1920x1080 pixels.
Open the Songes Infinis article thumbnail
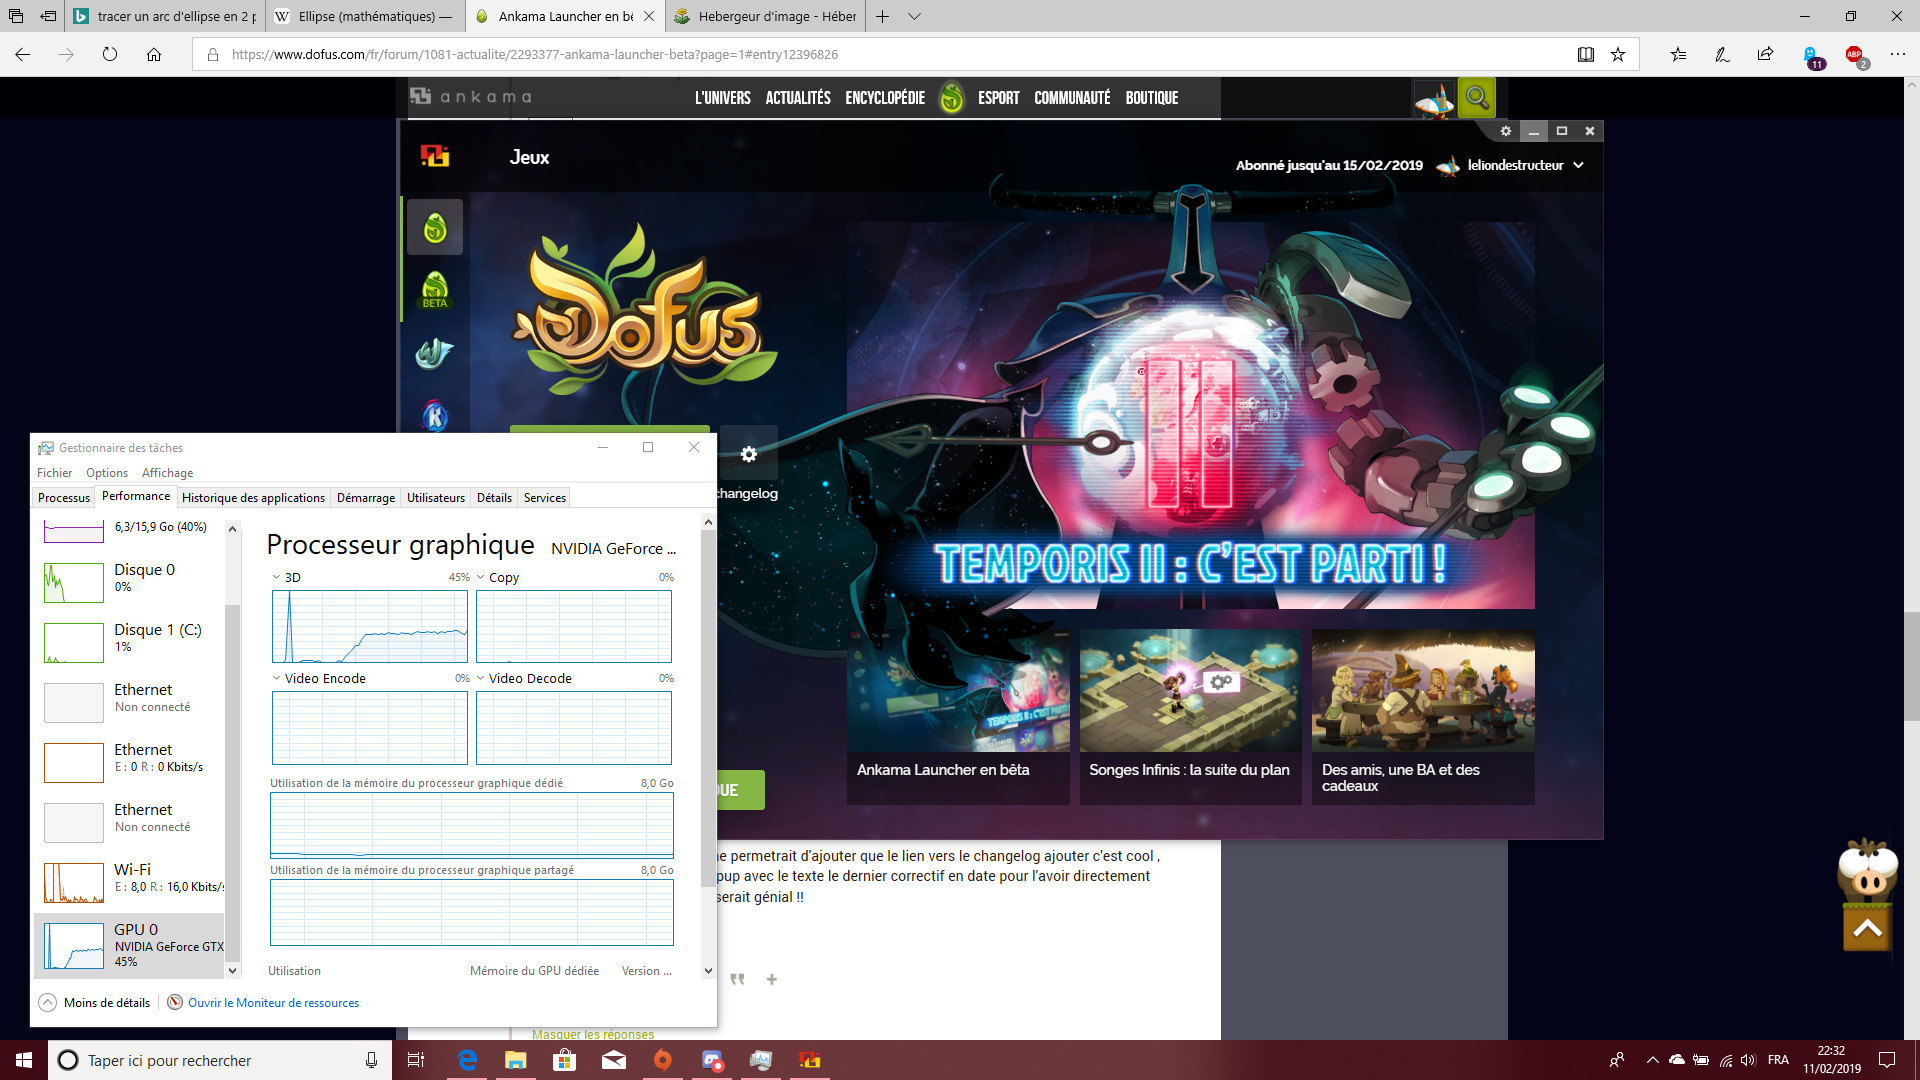click(1190, 690)
